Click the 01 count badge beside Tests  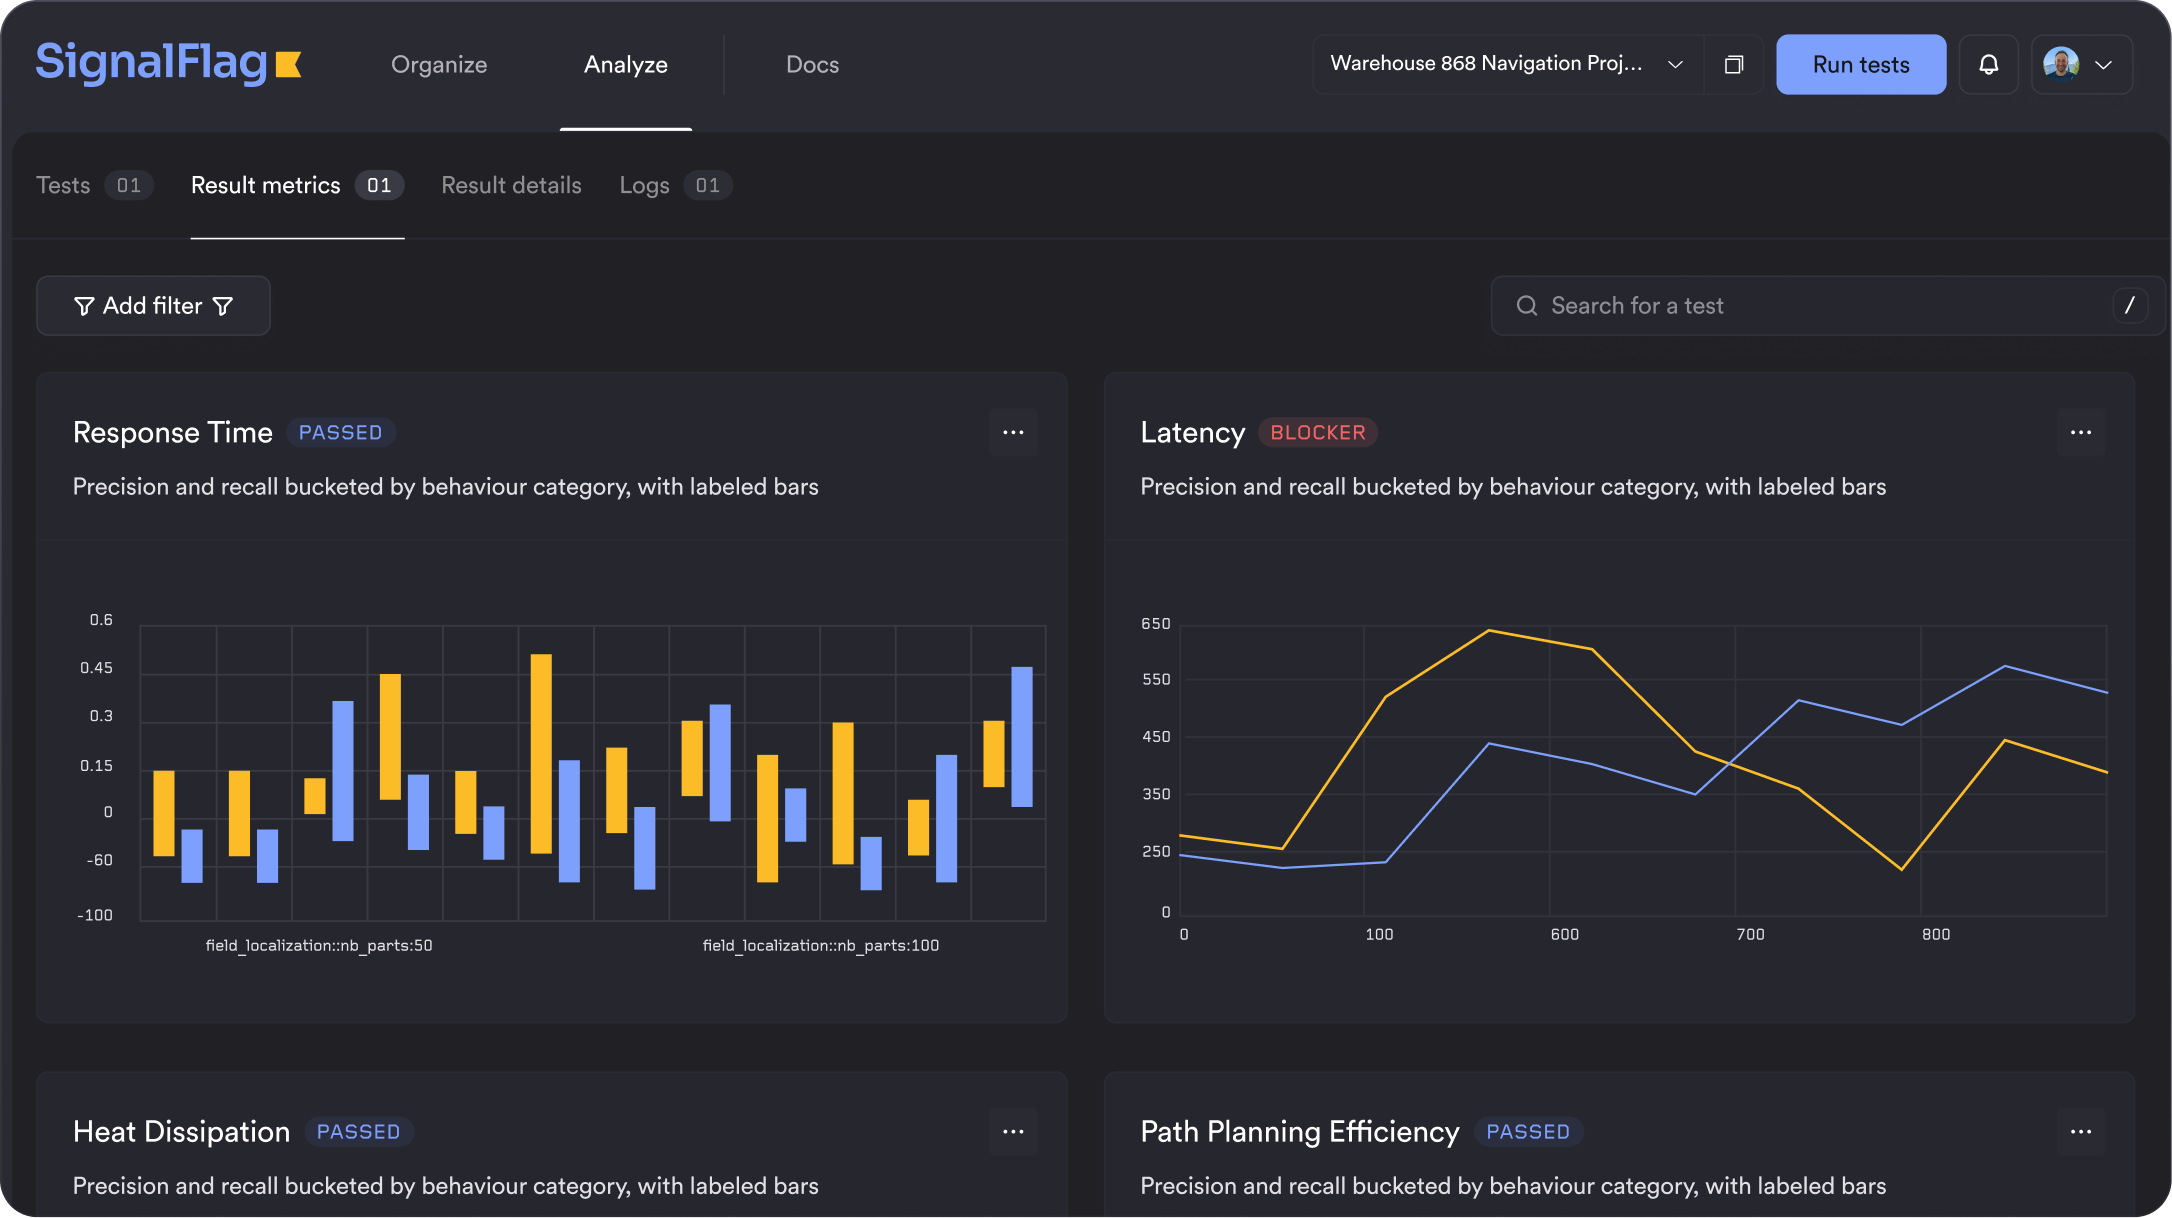pyautogui.click(x=129, y=185)
